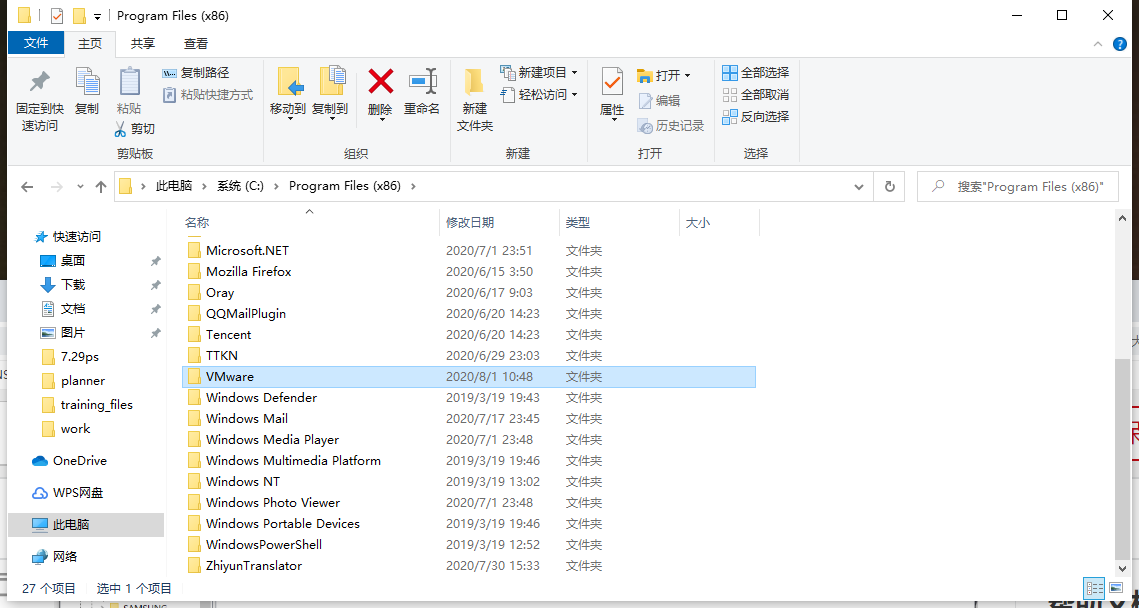Select the 主页 ribbon tab
This screenshot has width=1139, height=608.
90,44
